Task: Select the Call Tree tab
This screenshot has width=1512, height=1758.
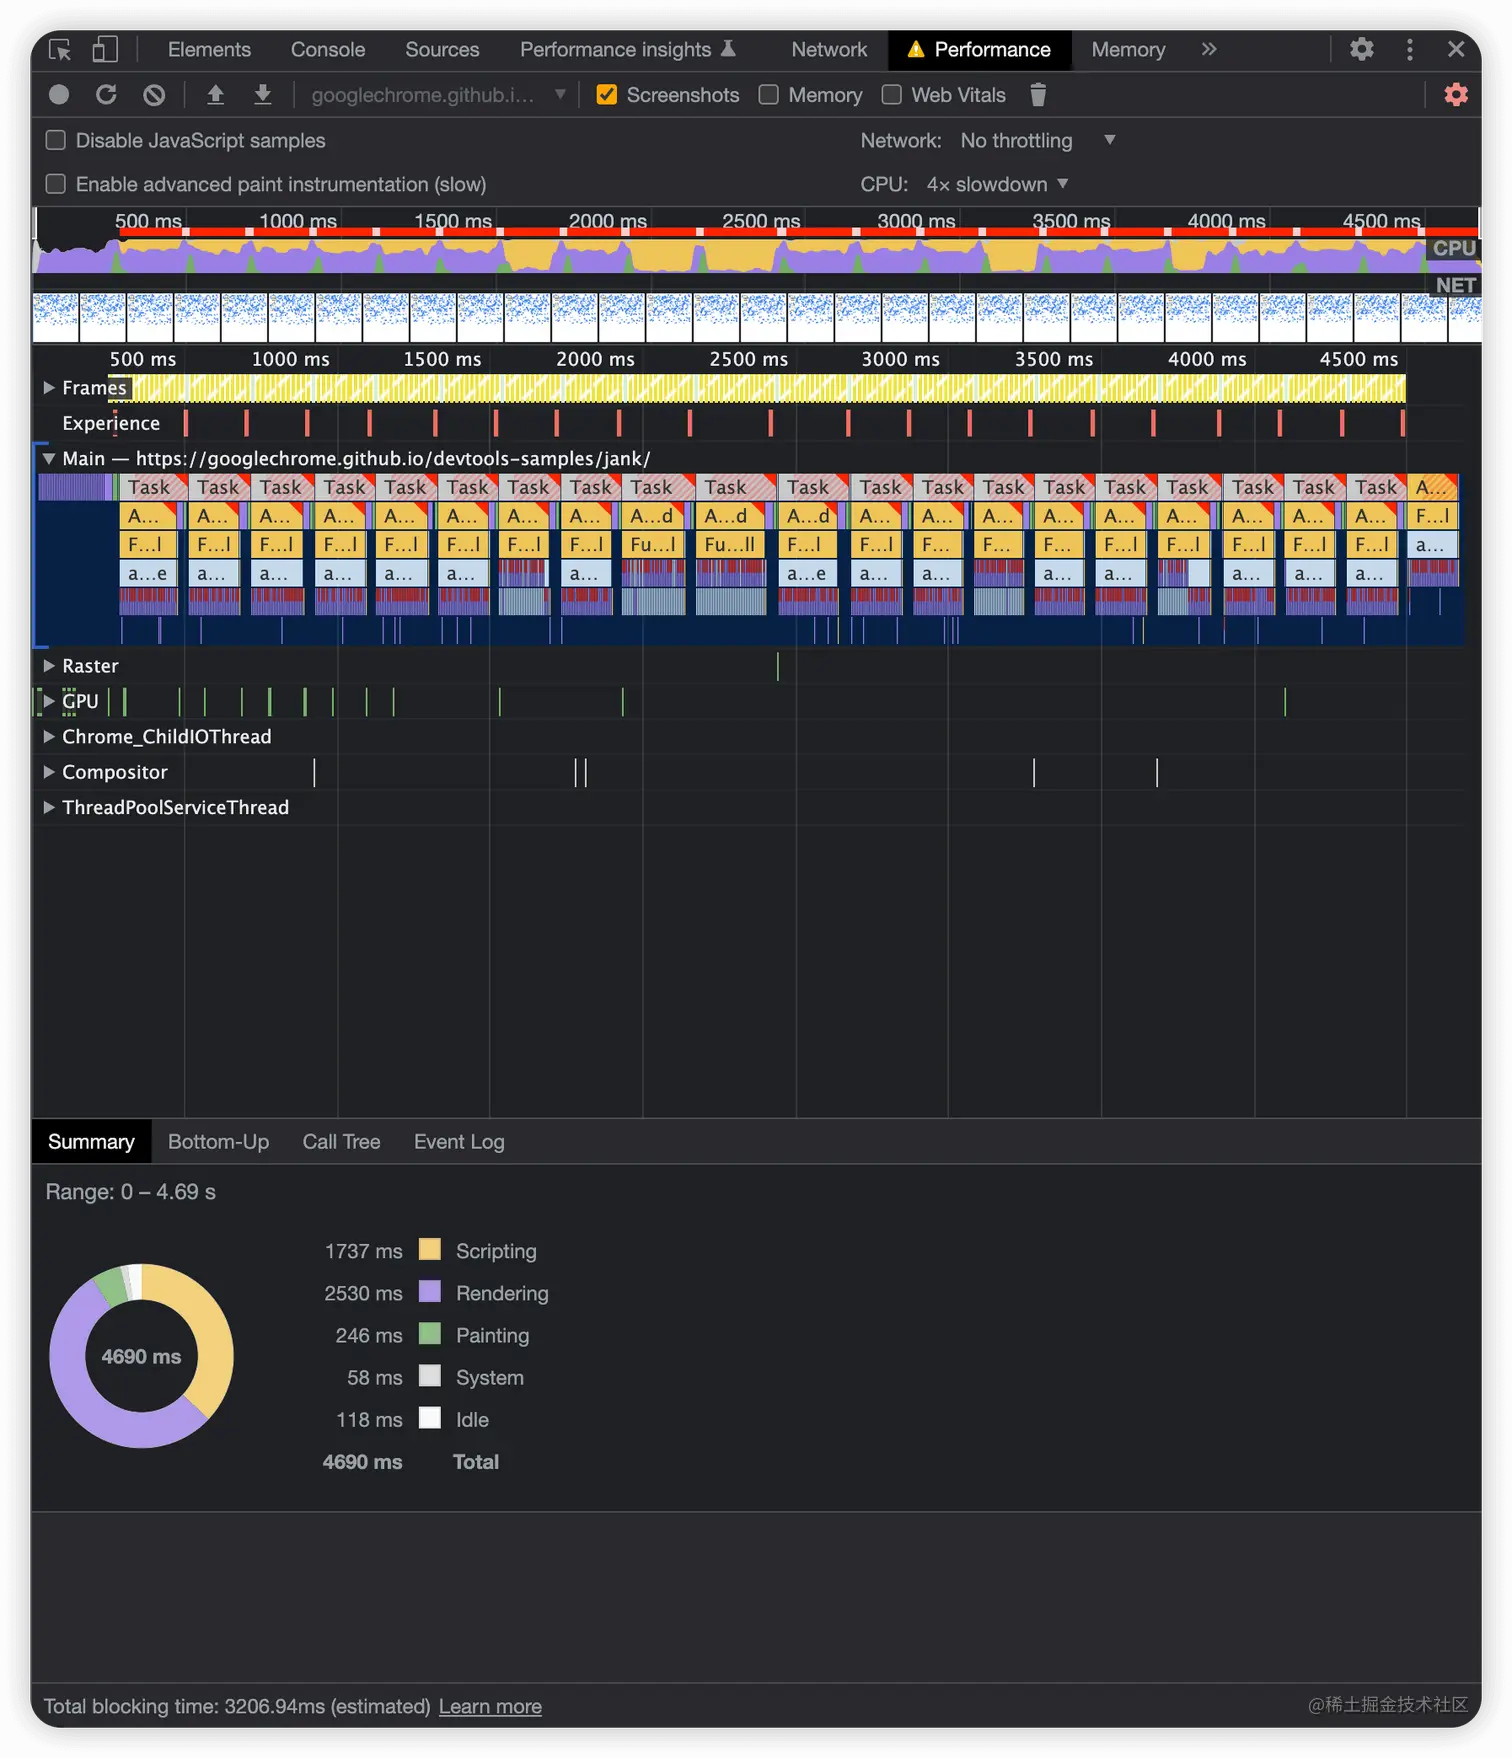Action: click(341, 1142)
